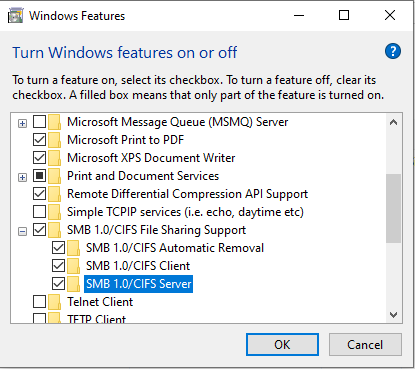Image resolution: width=415 pixels, height=369 pixels.
Task: Close the Windows Features window
Action: click(x=390, y=15)
